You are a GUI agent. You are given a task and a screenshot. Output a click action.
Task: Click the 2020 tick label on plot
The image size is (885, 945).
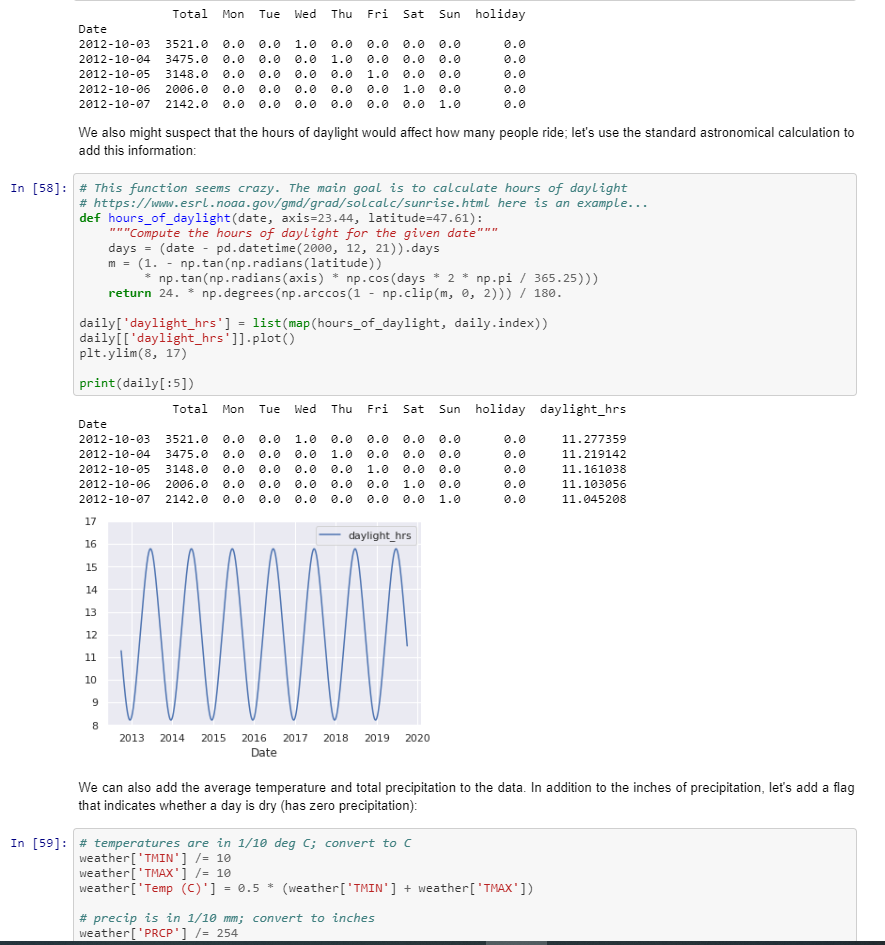point(417,738)
